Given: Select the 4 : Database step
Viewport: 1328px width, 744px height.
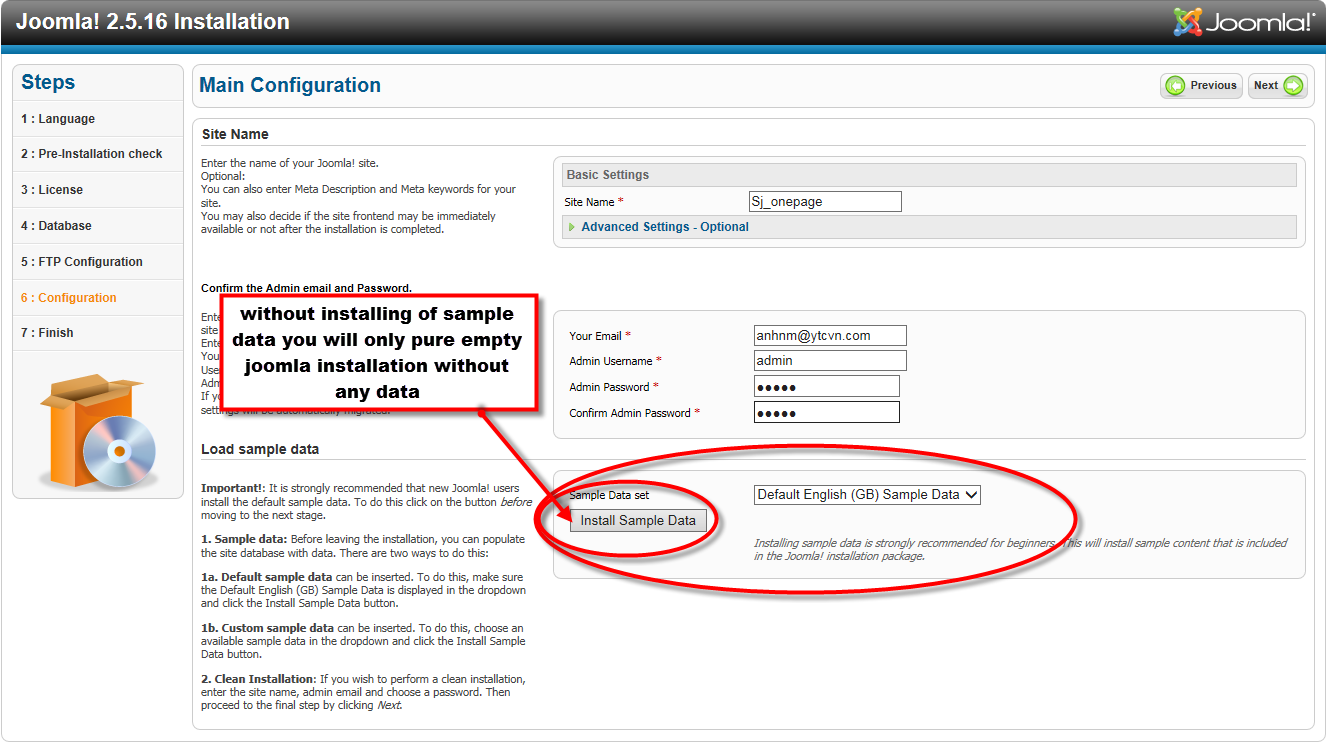Looking at the screenshot, I should click(x=98, y=226).
